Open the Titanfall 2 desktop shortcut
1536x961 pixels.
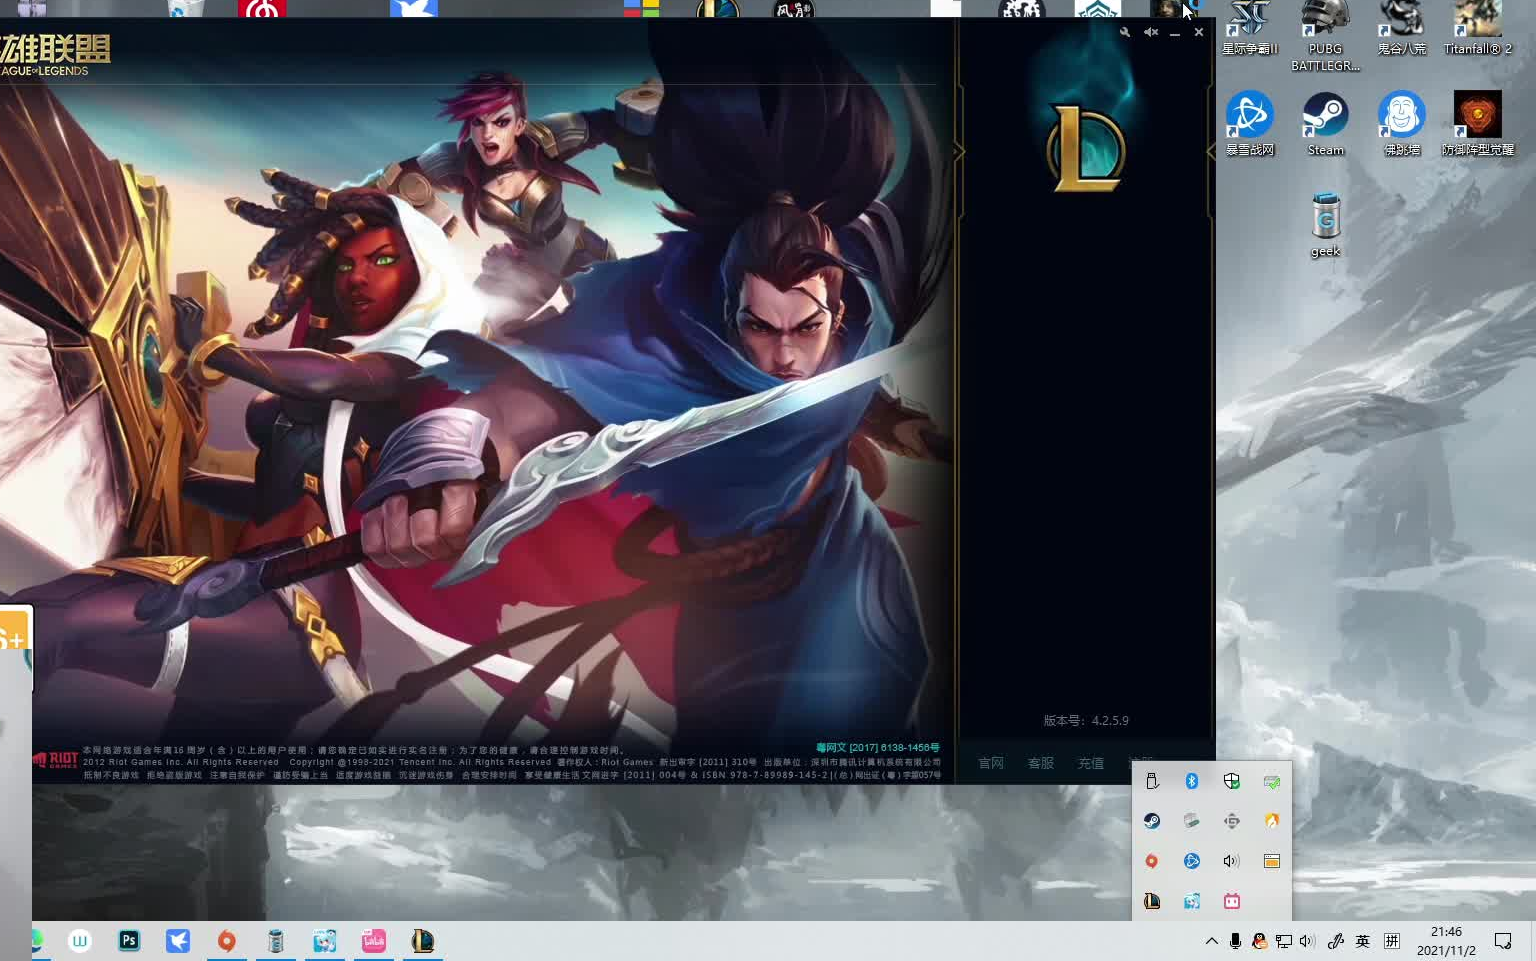point(1478,29)
